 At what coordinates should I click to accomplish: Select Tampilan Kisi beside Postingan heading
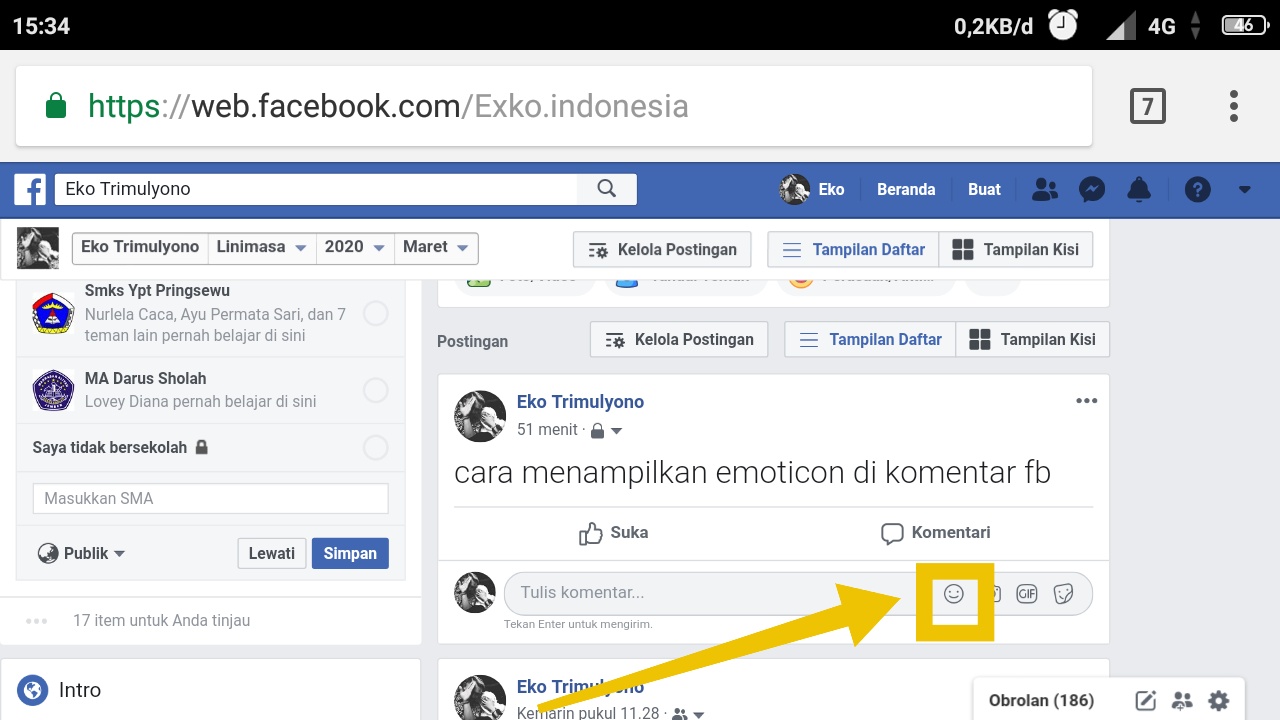pyautogui.click(x=1033, y=340)
